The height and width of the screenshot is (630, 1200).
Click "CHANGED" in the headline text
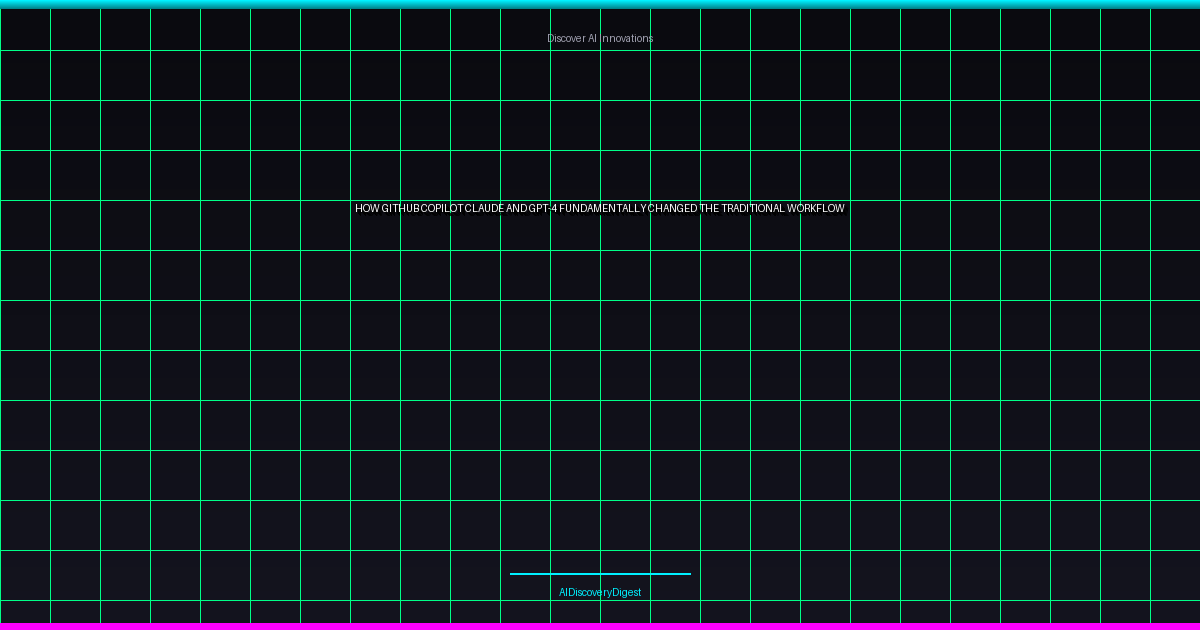pos(672,209)
